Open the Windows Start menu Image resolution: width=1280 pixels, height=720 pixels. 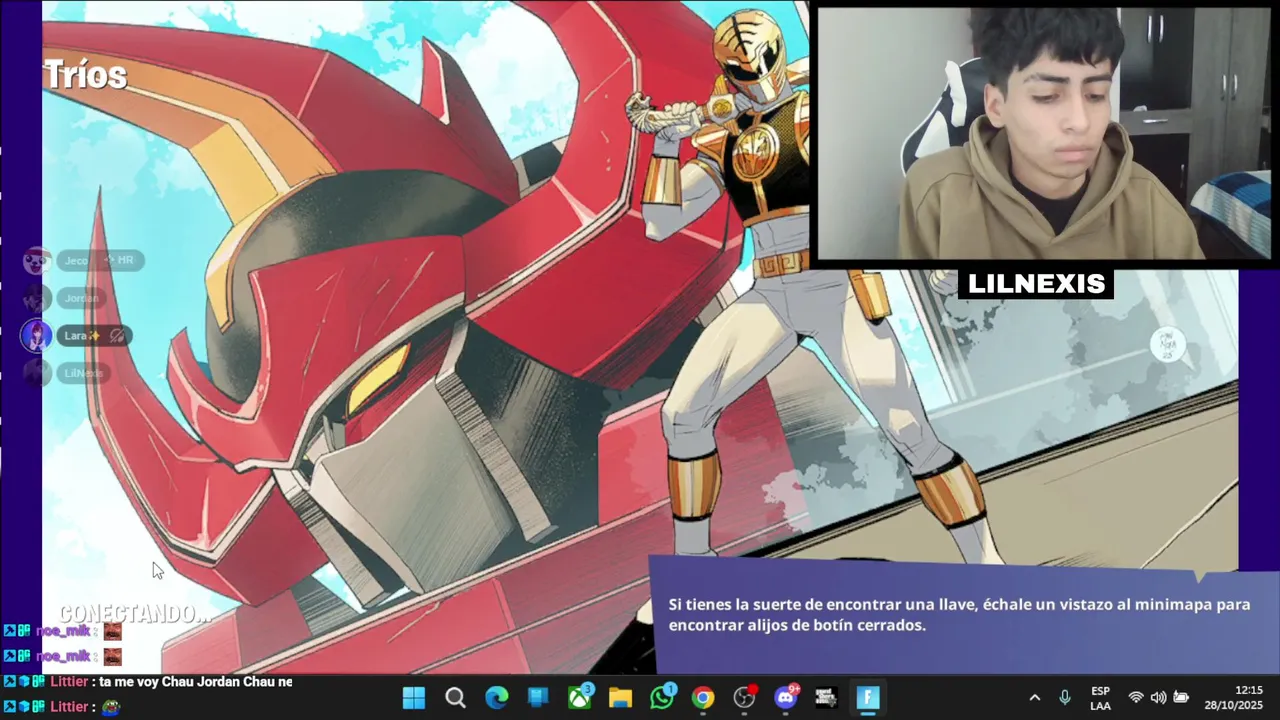(x=414, y=698)
